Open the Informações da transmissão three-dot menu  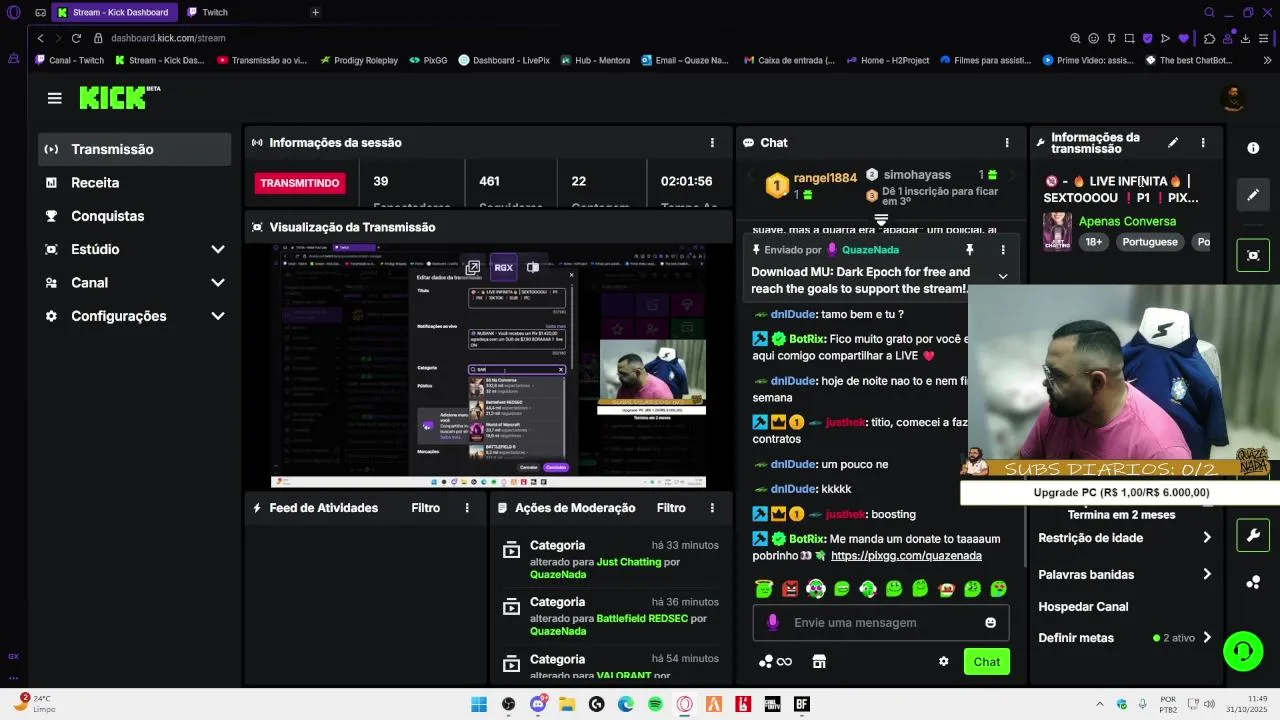pos(1203,143)
